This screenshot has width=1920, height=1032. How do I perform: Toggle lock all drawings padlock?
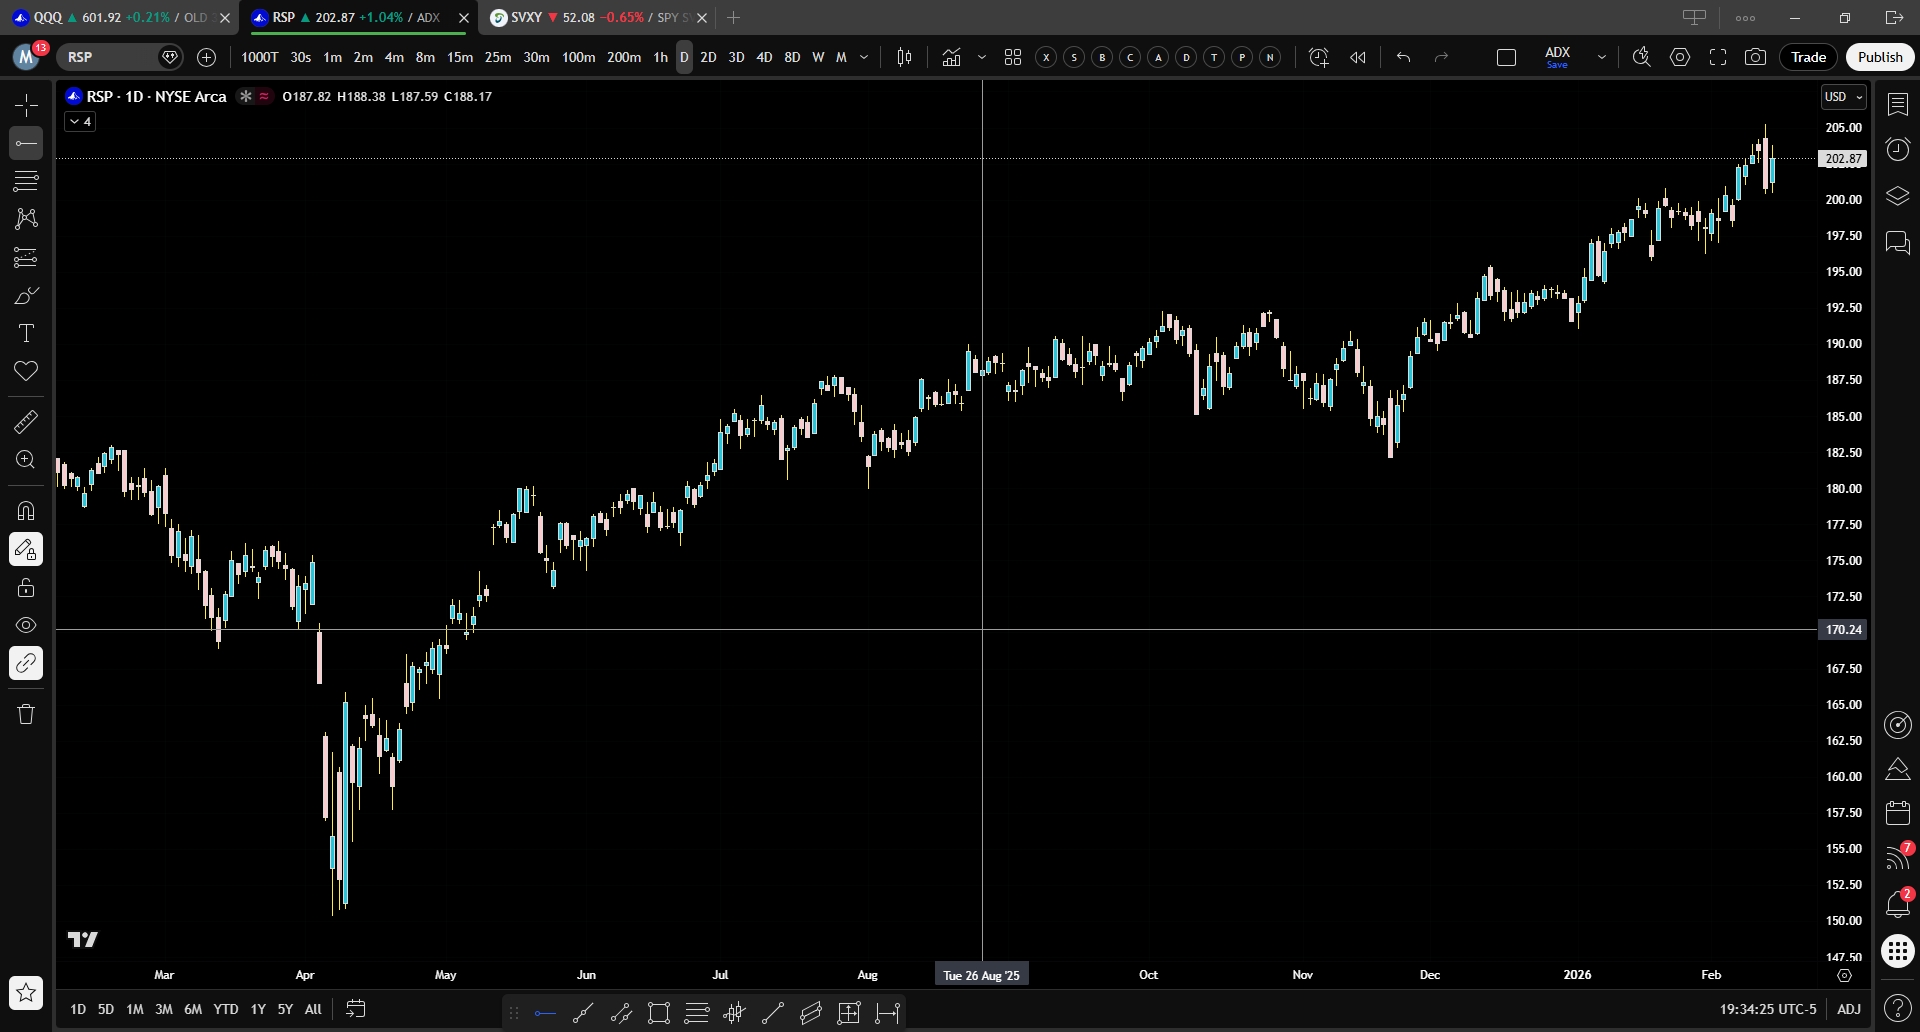coord(26,588)
